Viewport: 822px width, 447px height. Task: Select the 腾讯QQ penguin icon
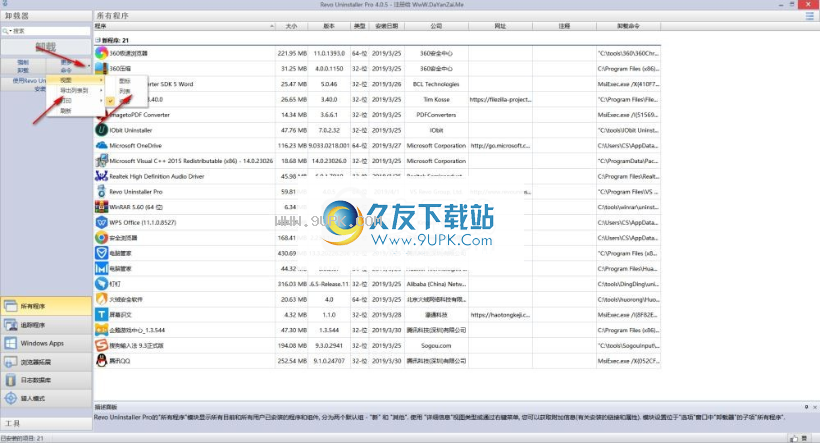click(x=101, y=361)
